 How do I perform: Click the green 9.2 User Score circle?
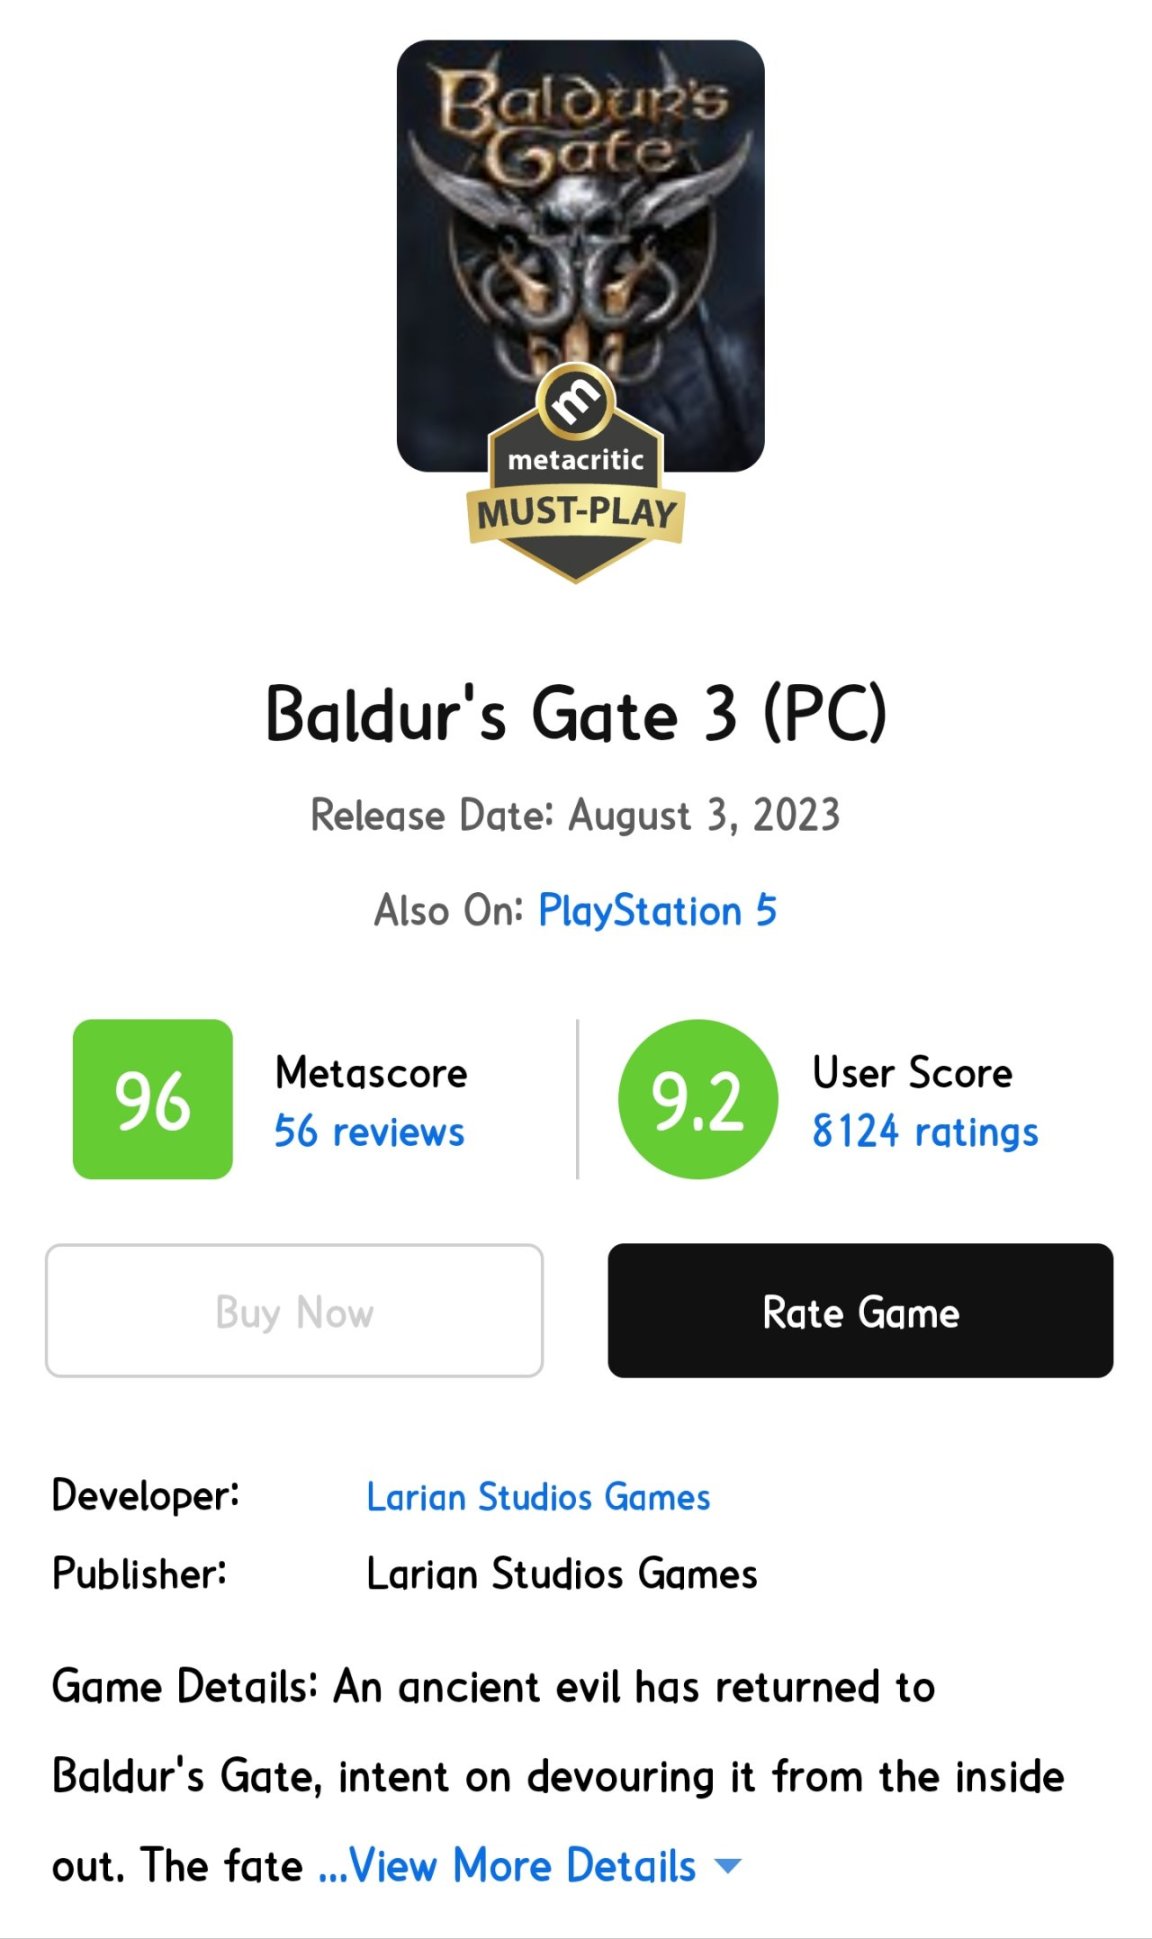coord(697,1099)
